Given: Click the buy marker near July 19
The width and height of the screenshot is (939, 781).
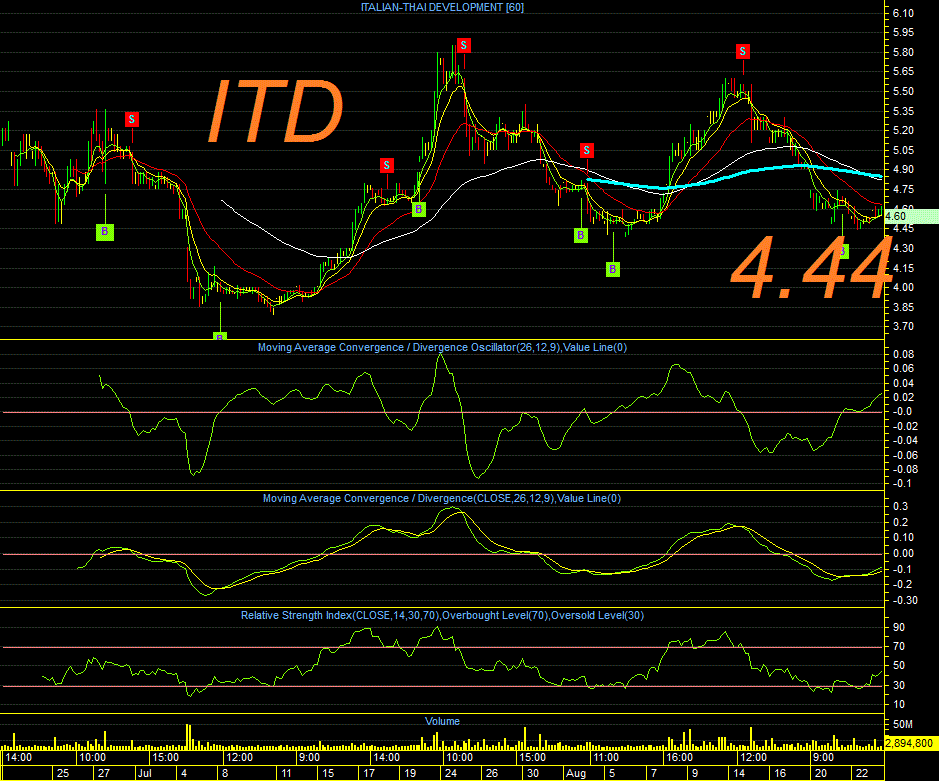Looking at the screenshot, I should tap(419, 210).
